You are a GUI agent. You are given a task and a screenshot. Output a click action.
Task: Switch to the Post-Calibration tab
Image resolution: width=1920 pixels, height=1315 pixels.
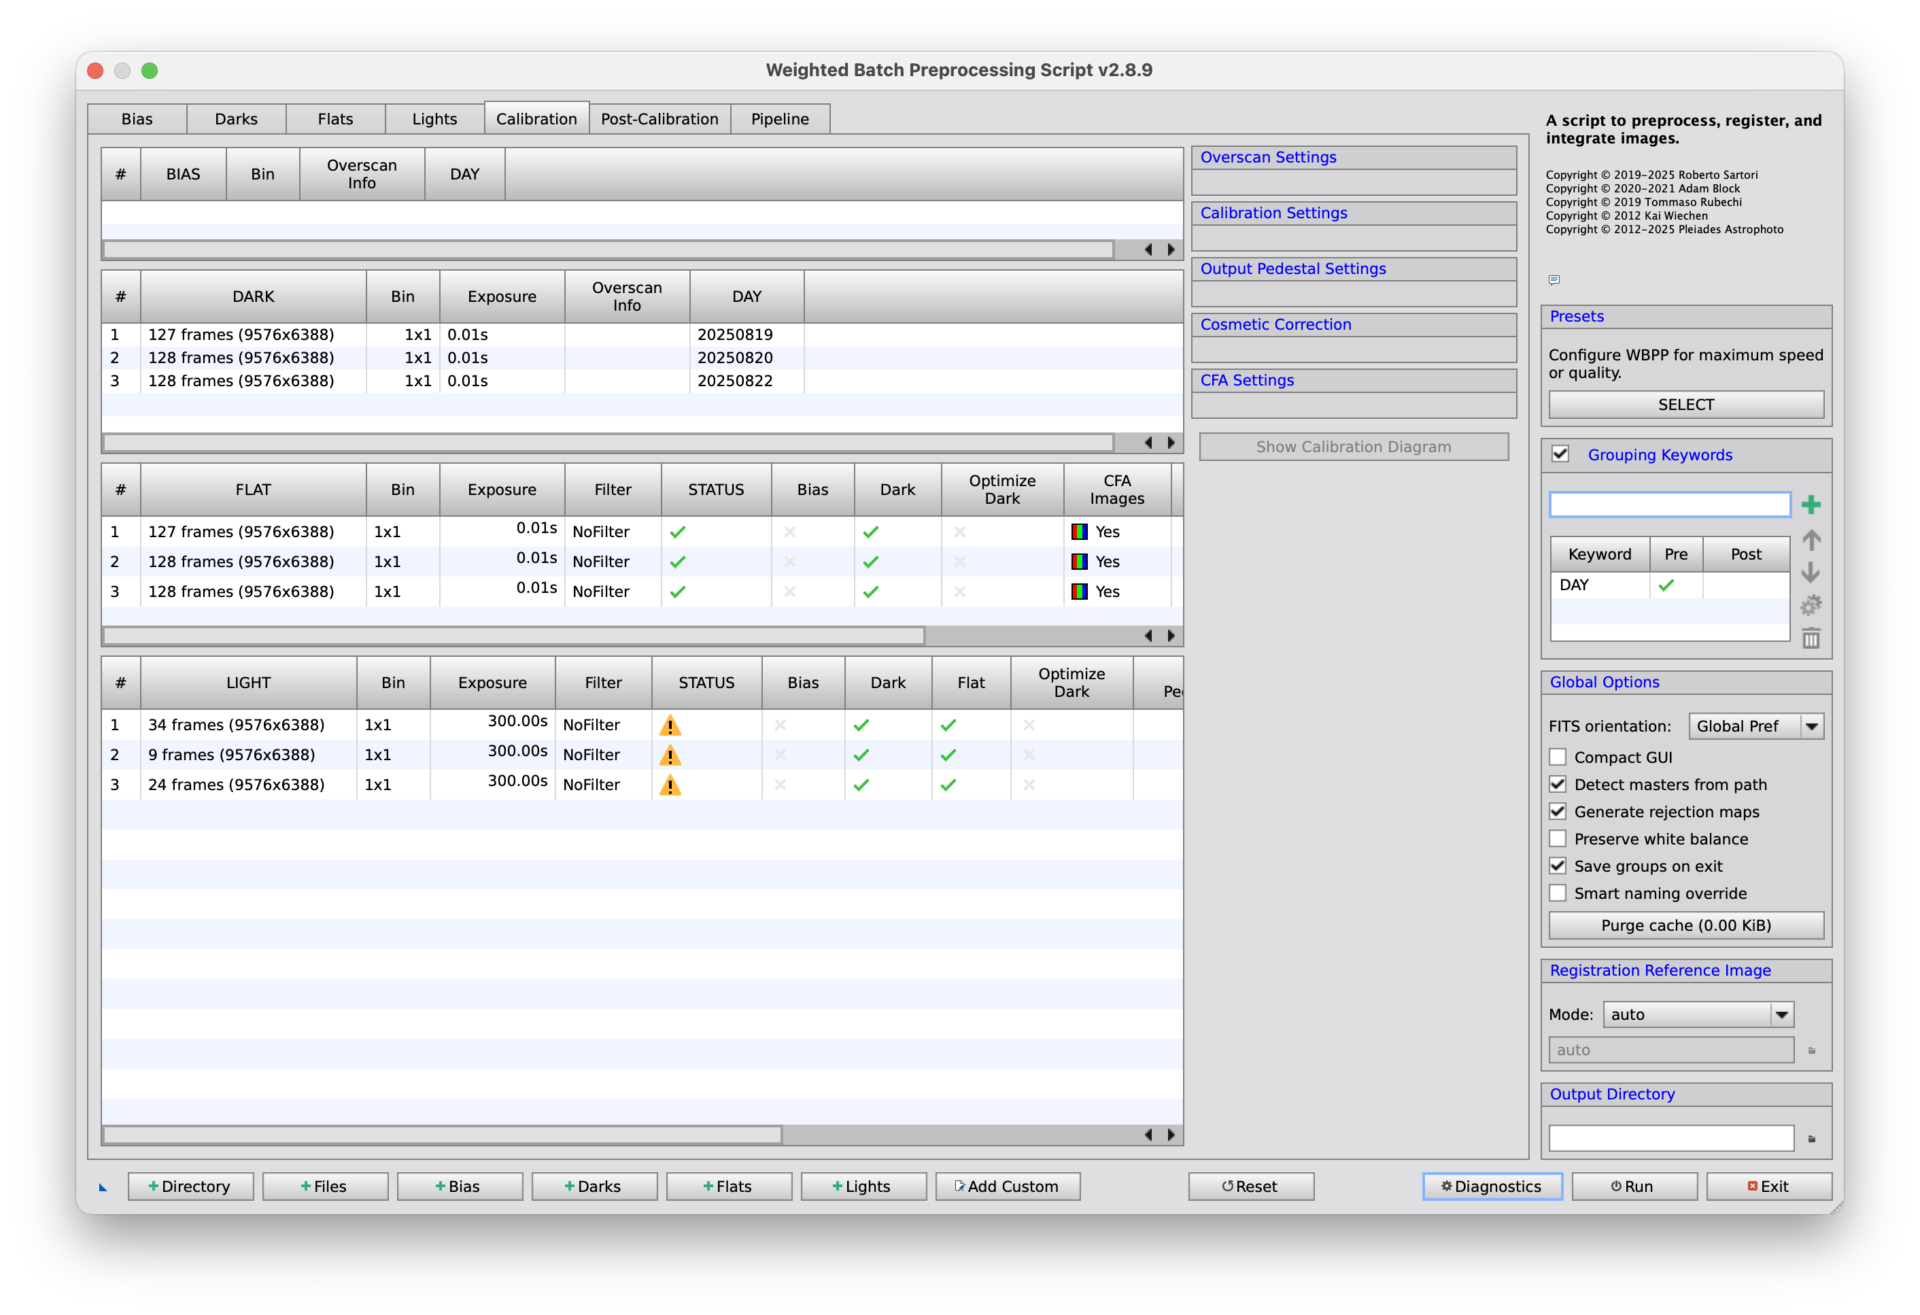(x=659, y=119)
